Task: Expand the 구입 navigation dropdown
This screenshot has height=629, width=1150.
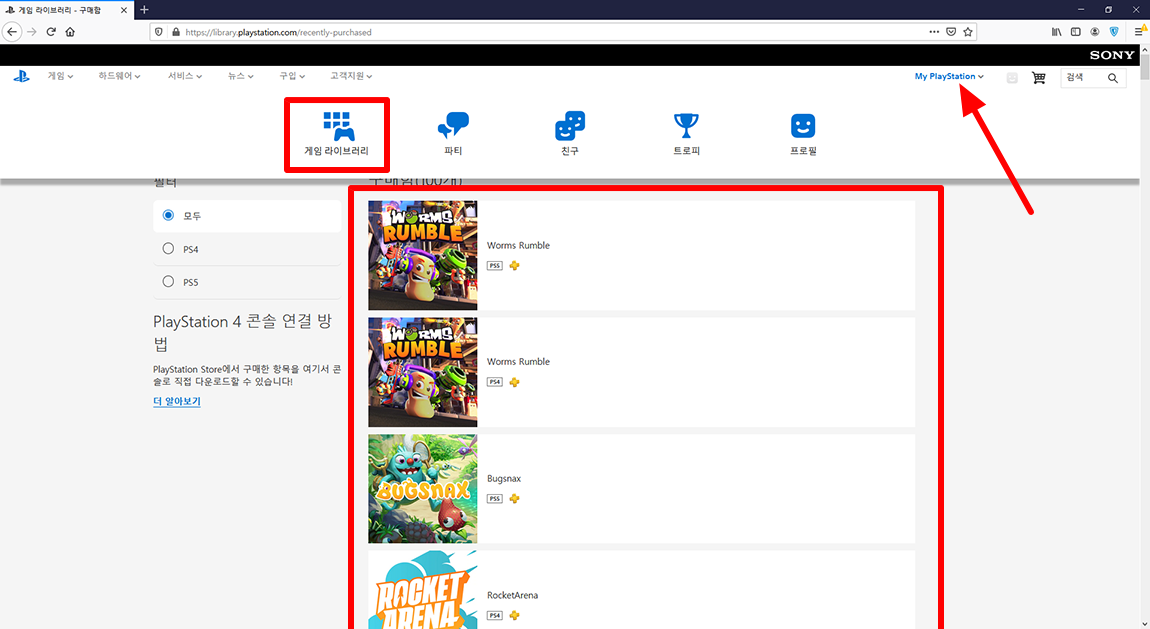Action: 291,76
